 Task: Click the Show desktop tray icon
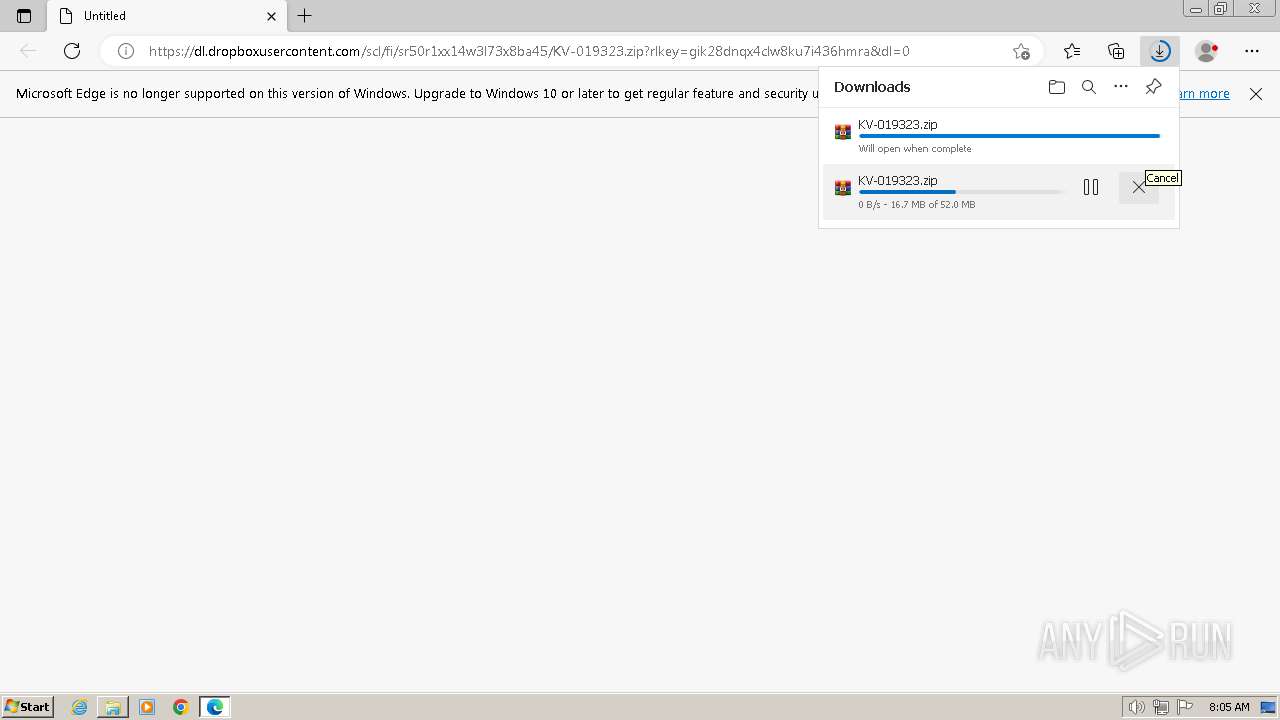tap(1269, 707)
